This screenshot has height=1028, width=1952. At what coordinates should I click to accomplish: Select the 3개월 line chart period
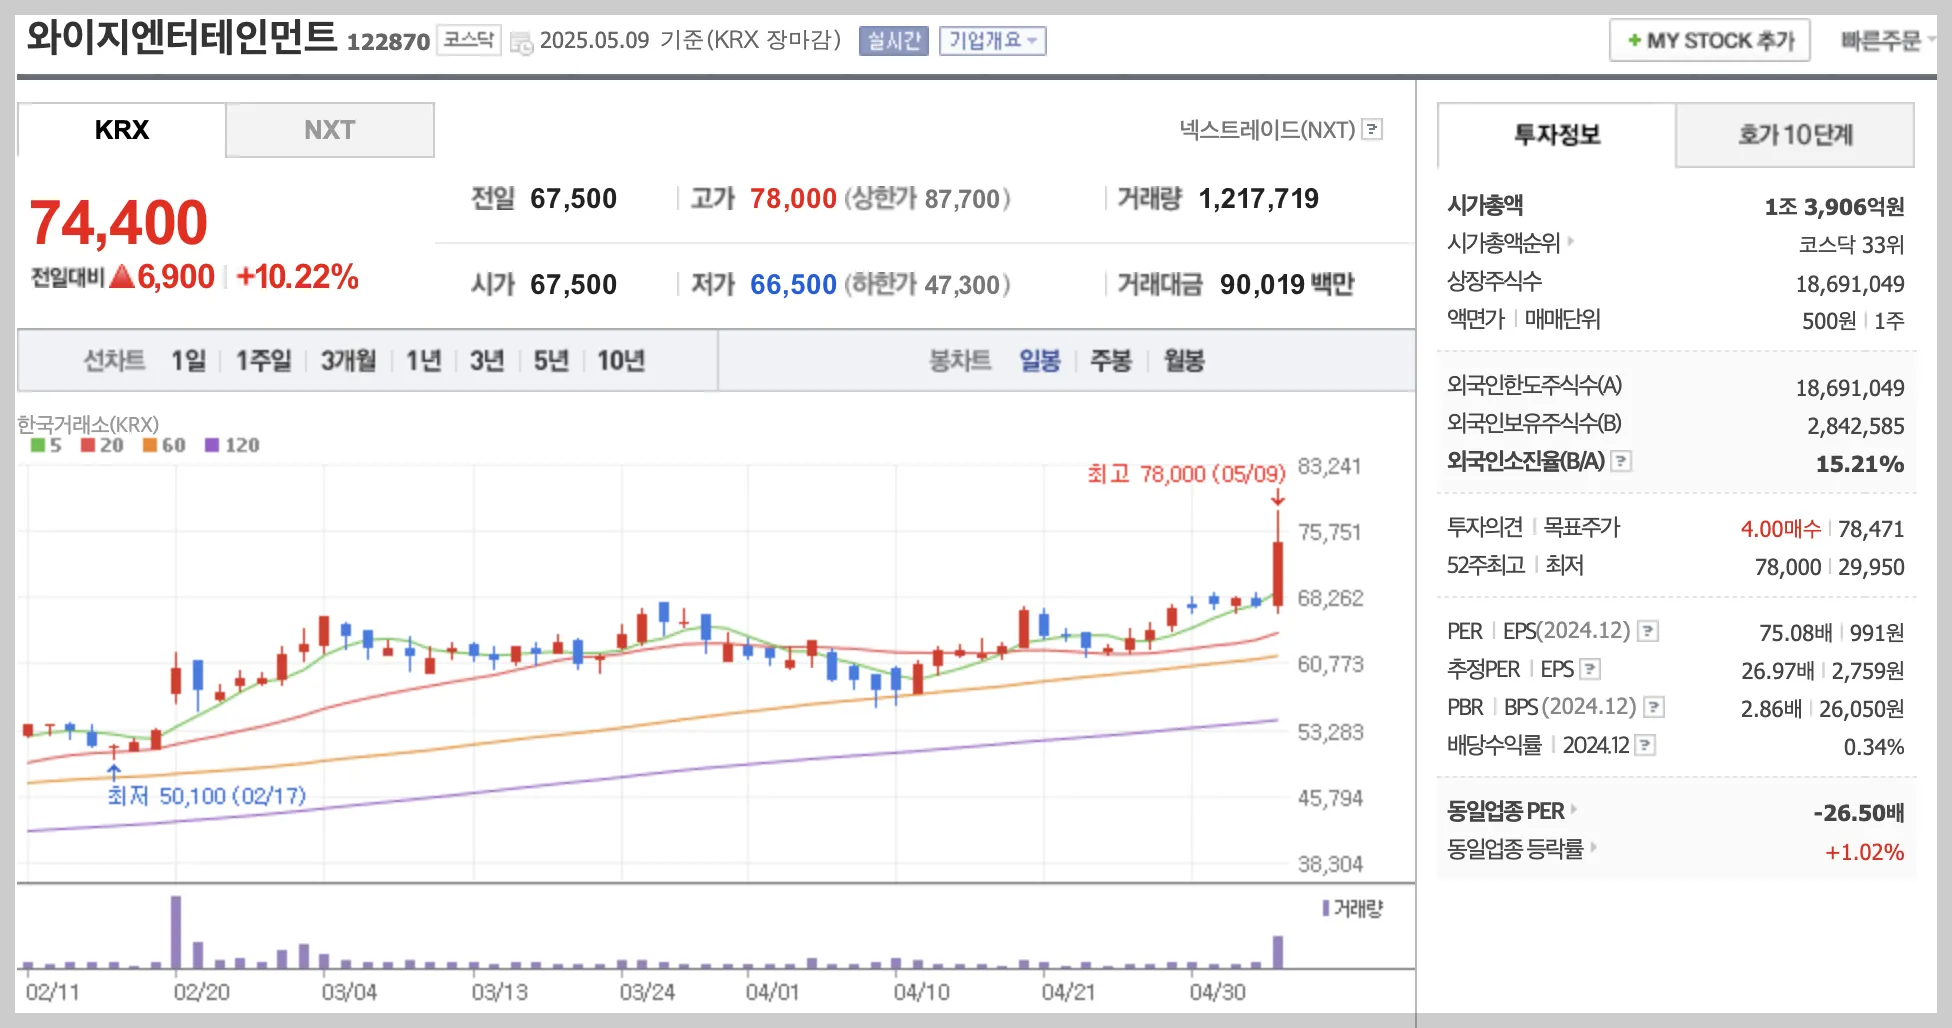[x=348, y=360]
